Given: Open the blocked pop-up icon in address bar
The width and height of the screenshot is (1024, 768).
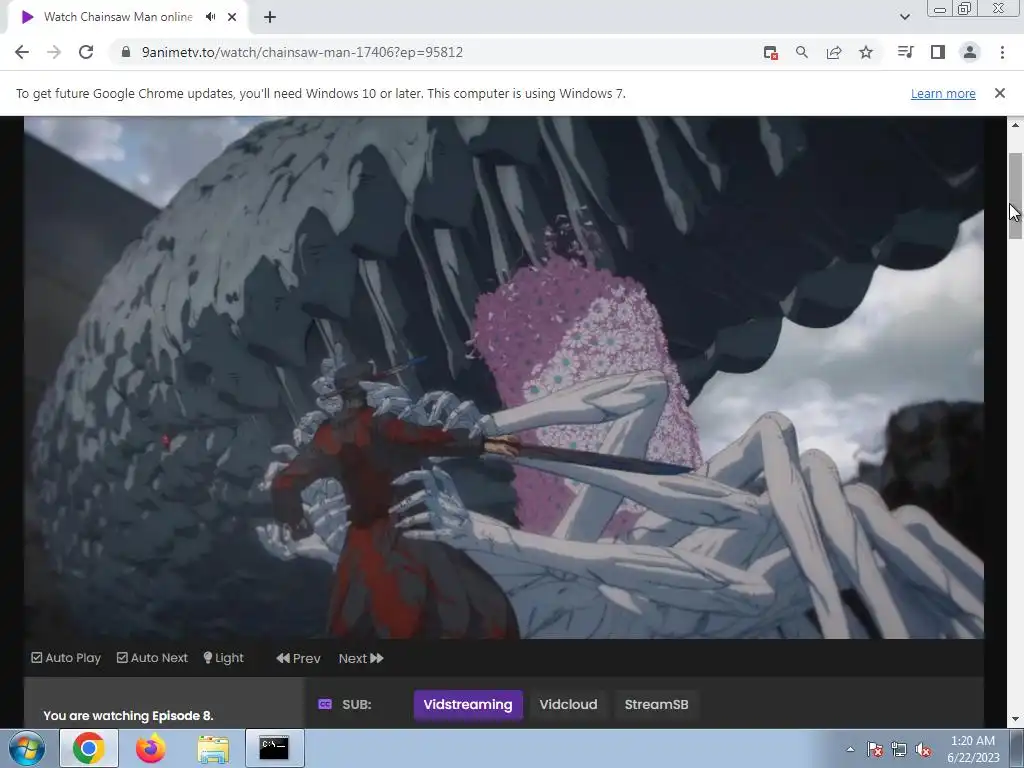Looking at the screenshot, I should click(771, 52).
